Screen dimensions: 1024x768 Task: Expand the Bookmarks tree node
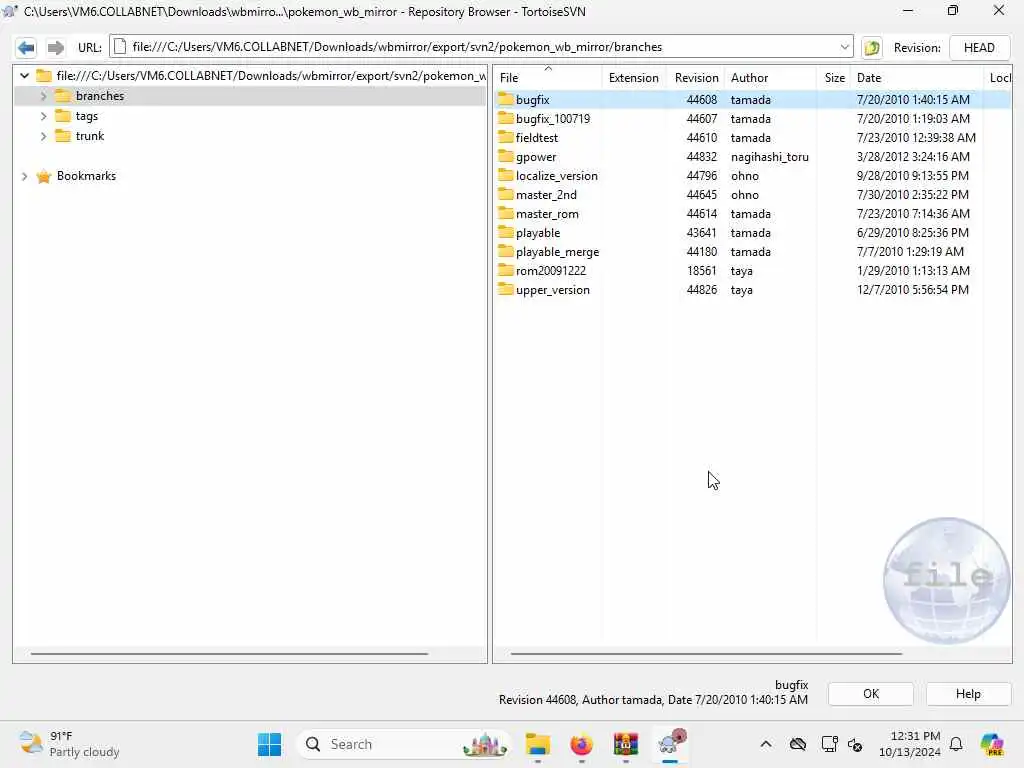(24, 176)
